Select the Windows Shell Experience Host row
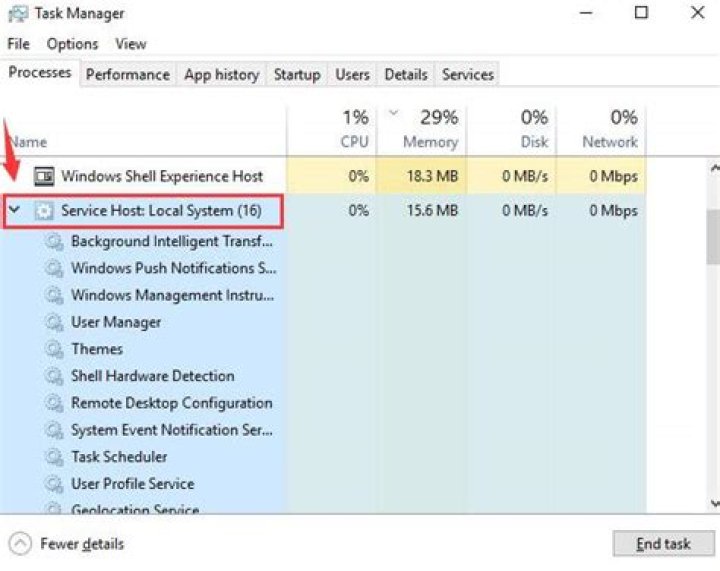Viewport: 720px width, 571px height. [323, 176]
